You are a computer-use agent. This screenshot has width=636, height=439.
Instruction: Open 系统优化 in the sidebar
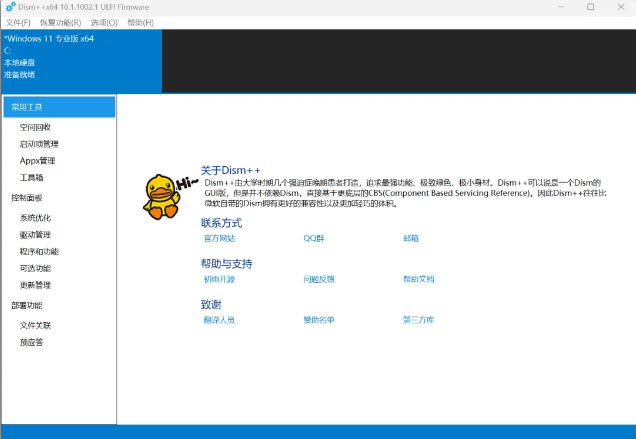35,218
